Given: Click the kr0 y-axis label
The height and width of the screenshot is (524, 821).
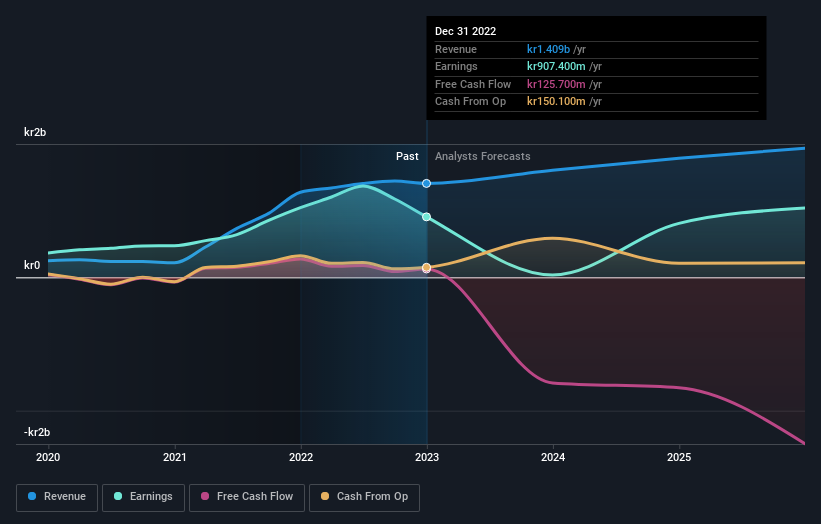Looking at the screenshot, I should coord(32,265).
